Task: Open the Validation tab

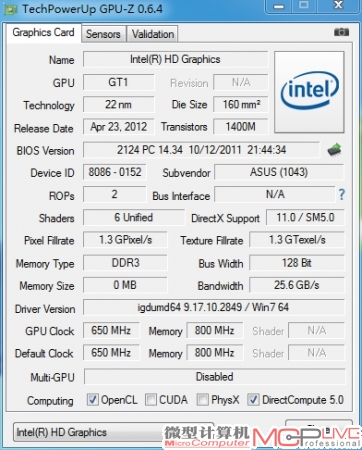Action: (x=153, y=34)
